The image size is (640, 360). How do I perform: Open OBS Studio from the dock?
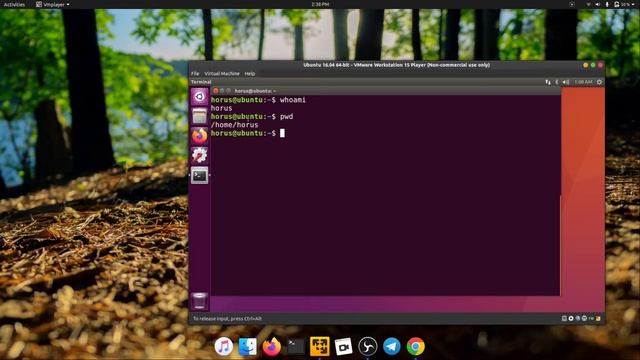pos(367,347)
